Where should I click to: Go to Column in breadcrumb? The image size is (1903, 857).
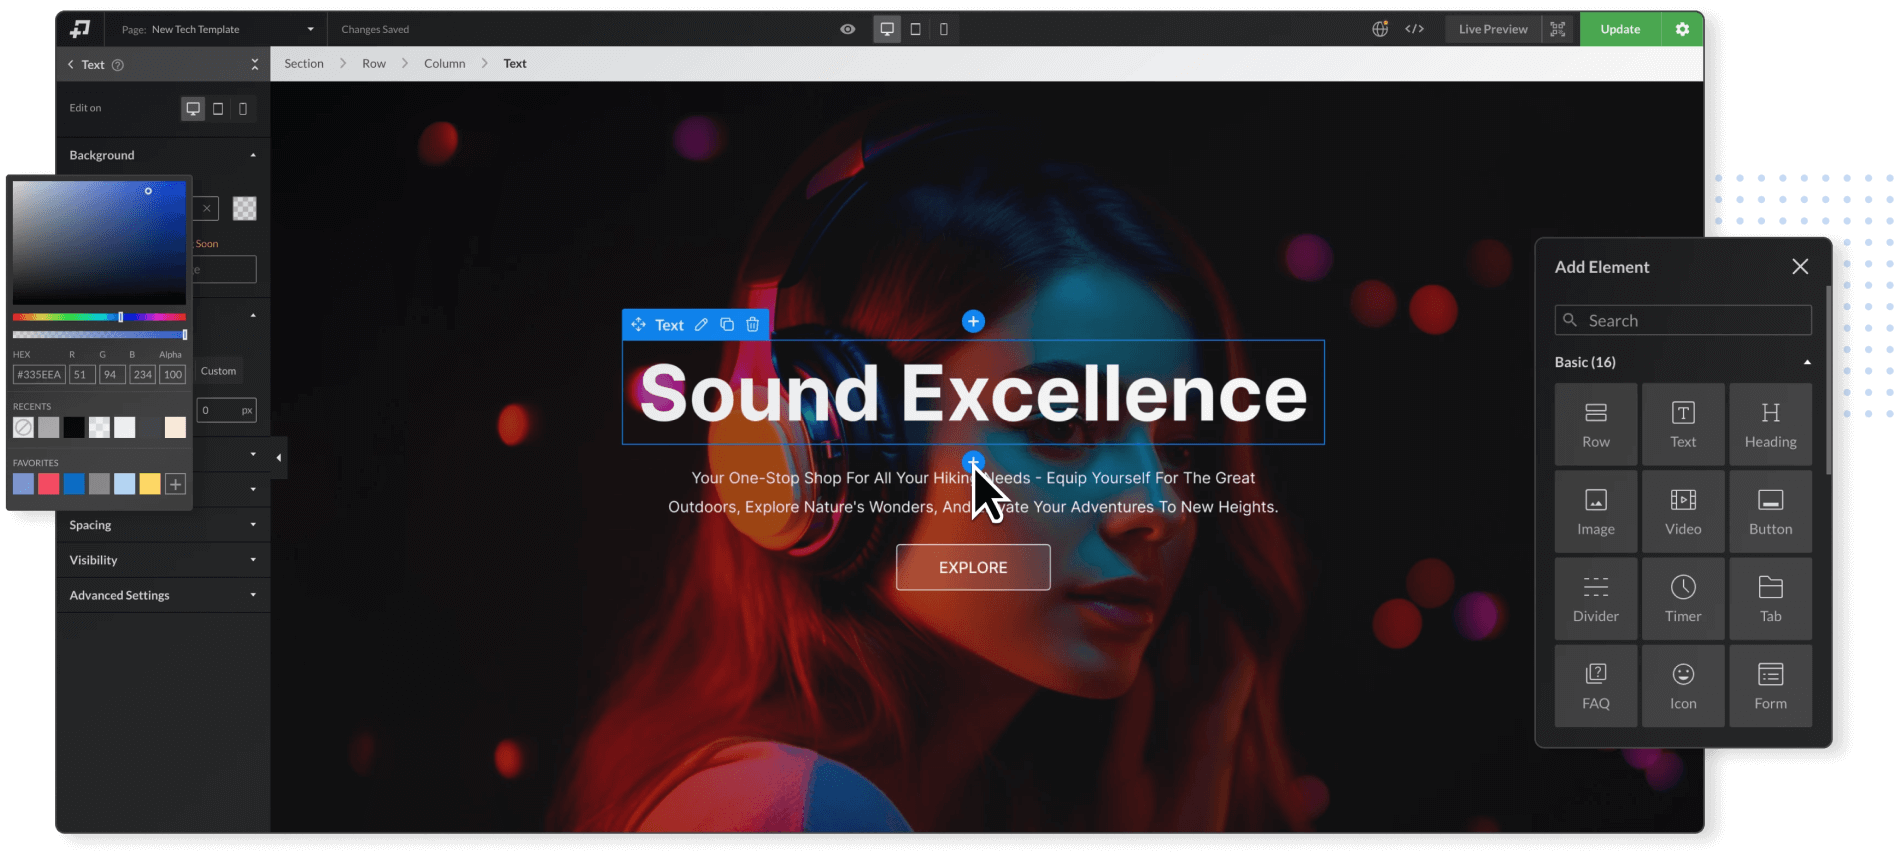pos(444,63)
